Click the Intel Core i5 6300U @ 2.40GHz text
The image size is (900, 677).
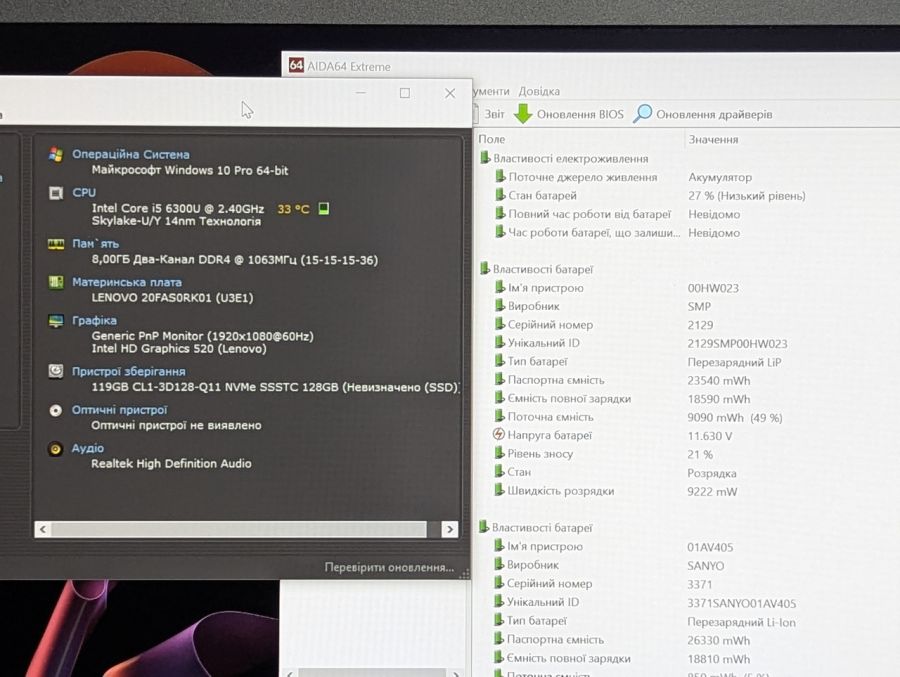(178, 208)
